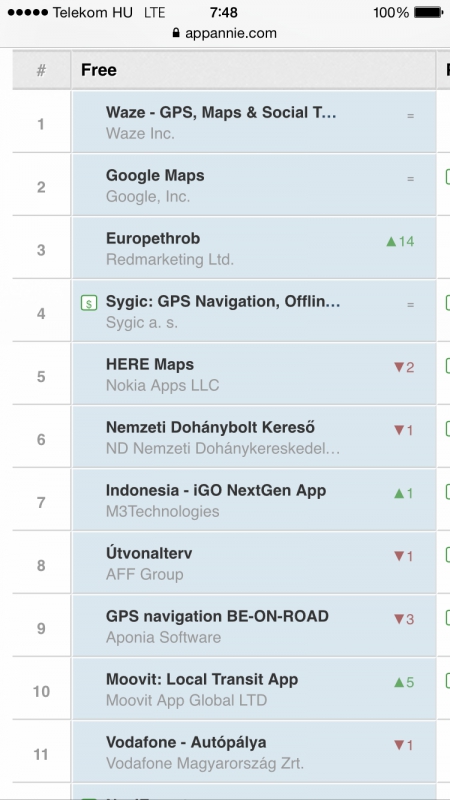Tap the green up arrow for Moovit
This screenshot has height=800, width=450.
(399, 682)
